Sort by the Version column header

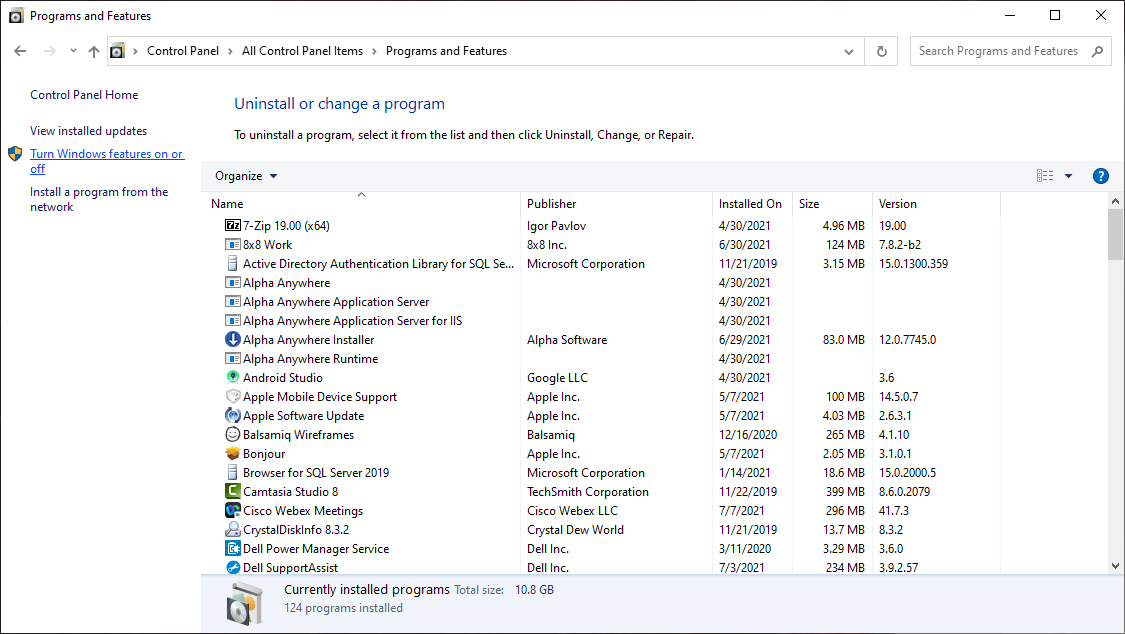point(936,204)
